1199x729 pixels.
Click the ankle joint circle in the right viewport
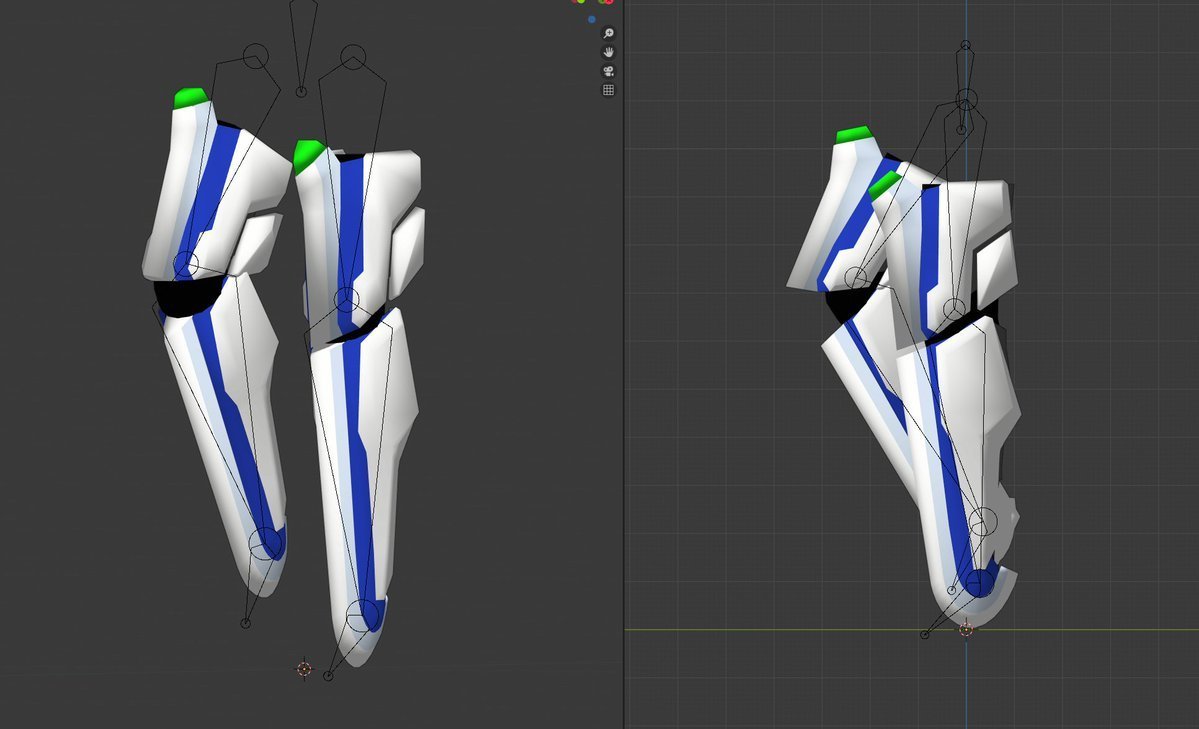click(983, 522)
